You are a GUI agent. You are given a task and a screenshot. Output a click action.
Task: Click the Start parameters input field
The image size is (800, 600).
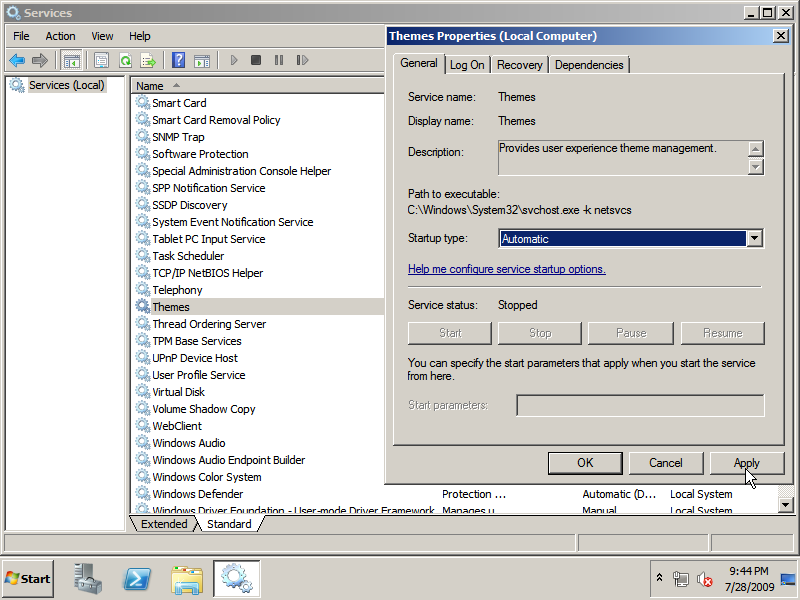[x=640, y=405]
